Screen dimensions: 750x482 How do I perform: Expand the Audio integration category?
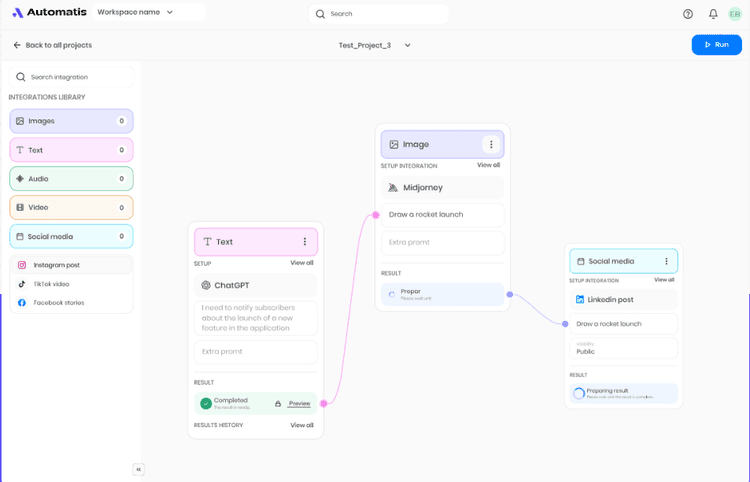click(x=71, y=179)
